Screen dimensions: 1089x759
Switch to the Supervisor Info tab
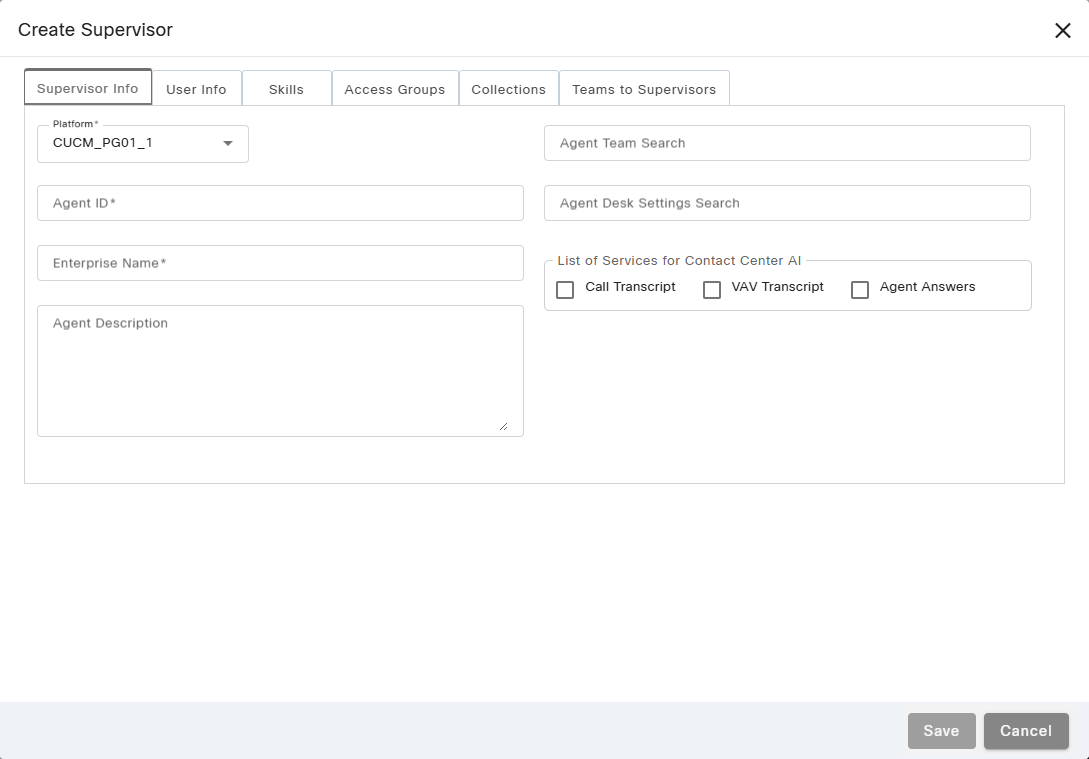coord(88,88)
